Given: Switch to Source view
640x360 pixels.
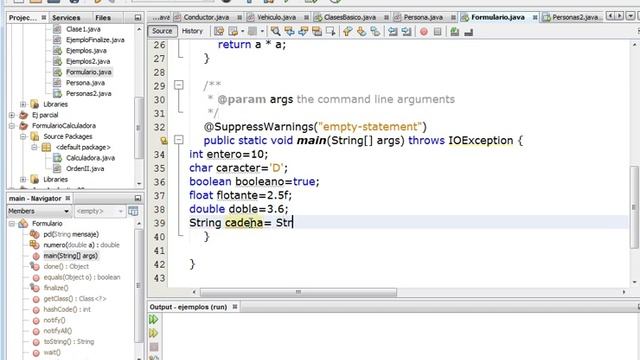Looking at the screenshot, I should (x=162, y=31).
